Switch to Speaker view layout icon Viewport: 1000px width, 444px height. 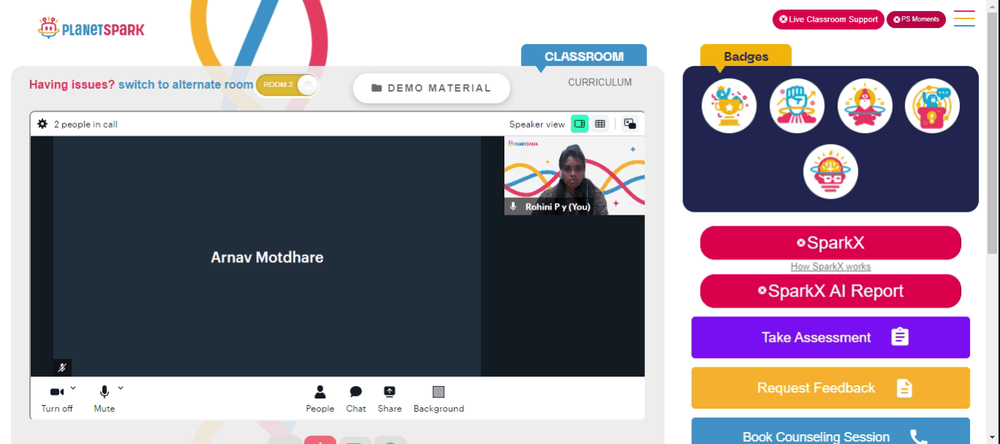579,124
